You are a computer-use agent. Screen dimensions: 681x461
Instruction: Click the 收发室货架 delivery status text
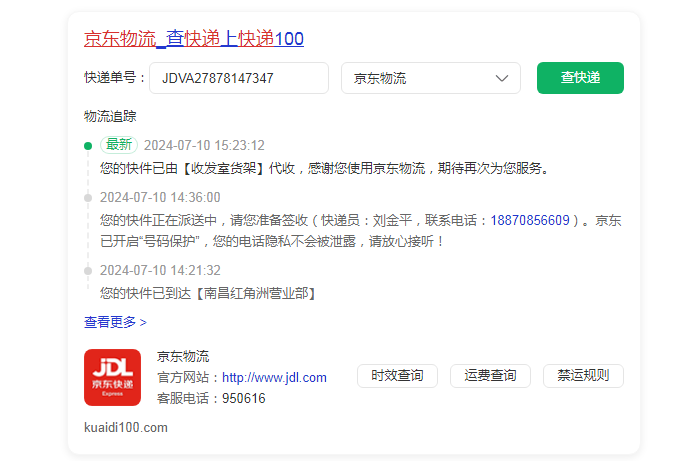point(325,168)
